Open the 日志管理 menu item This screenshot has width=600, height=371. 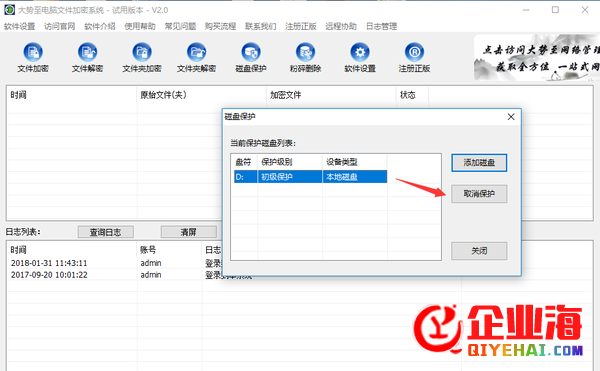click(382, 26)
